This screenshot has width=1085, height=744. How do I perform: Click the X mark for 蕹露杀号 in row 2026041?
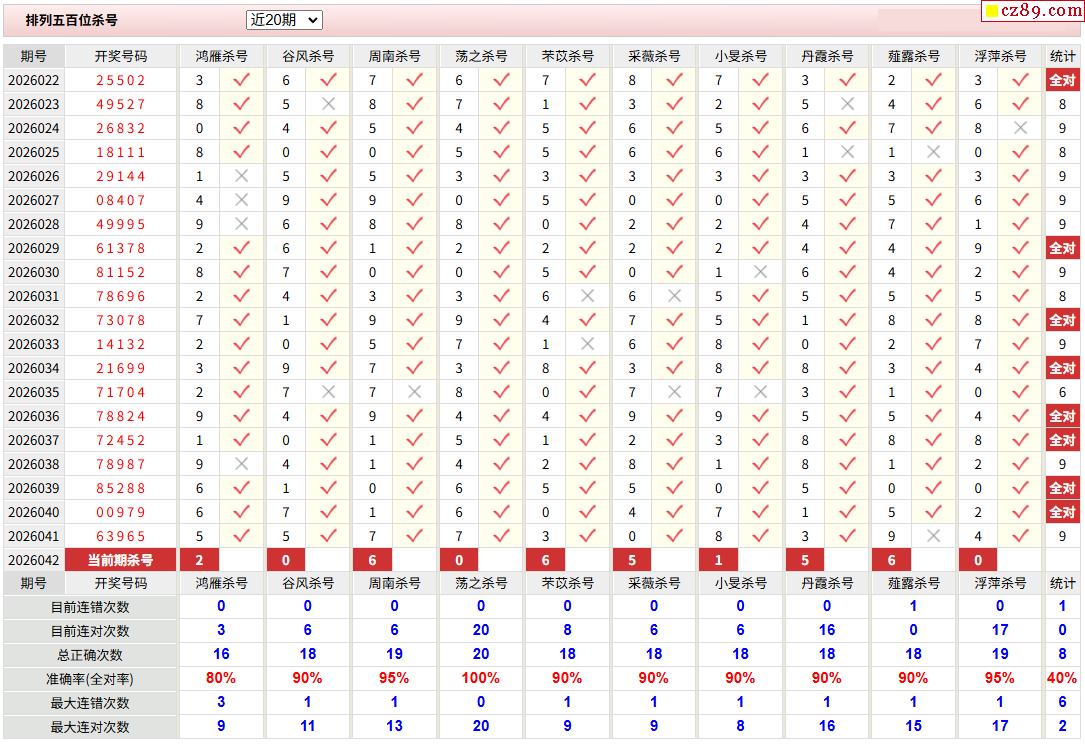pos(933,536)
